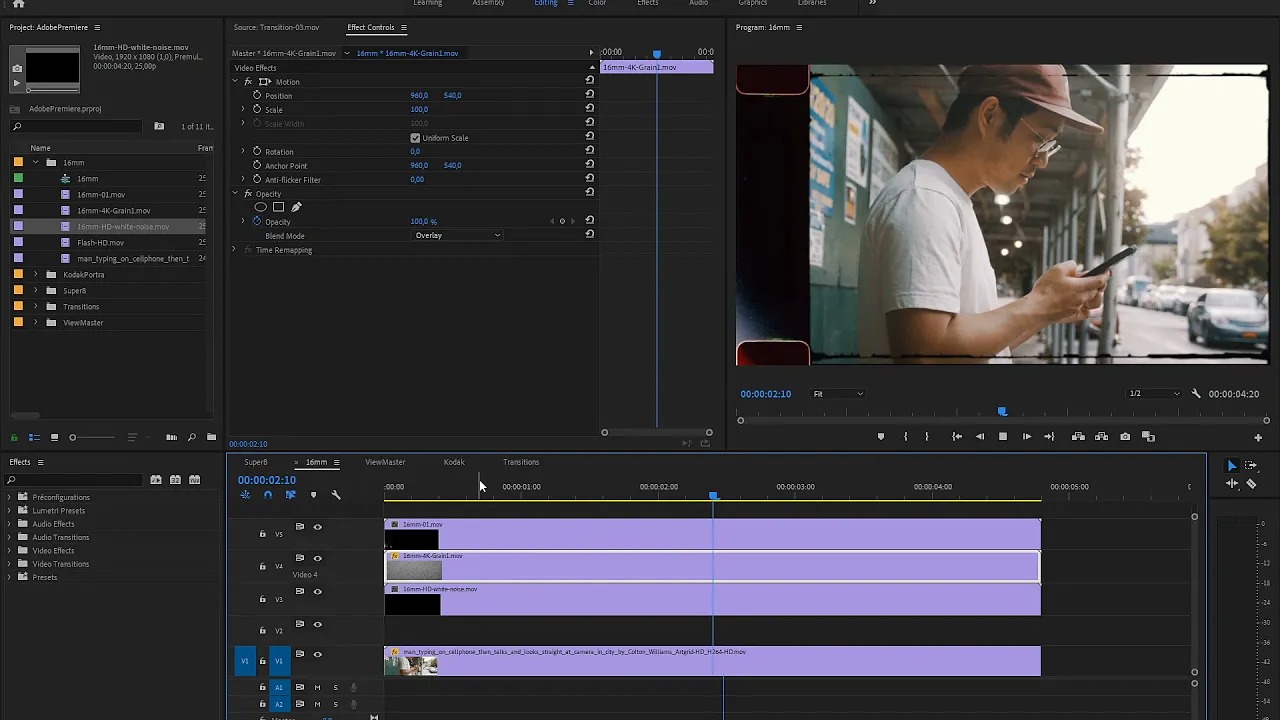Collapse the Motion effect properties

(235, 81)
